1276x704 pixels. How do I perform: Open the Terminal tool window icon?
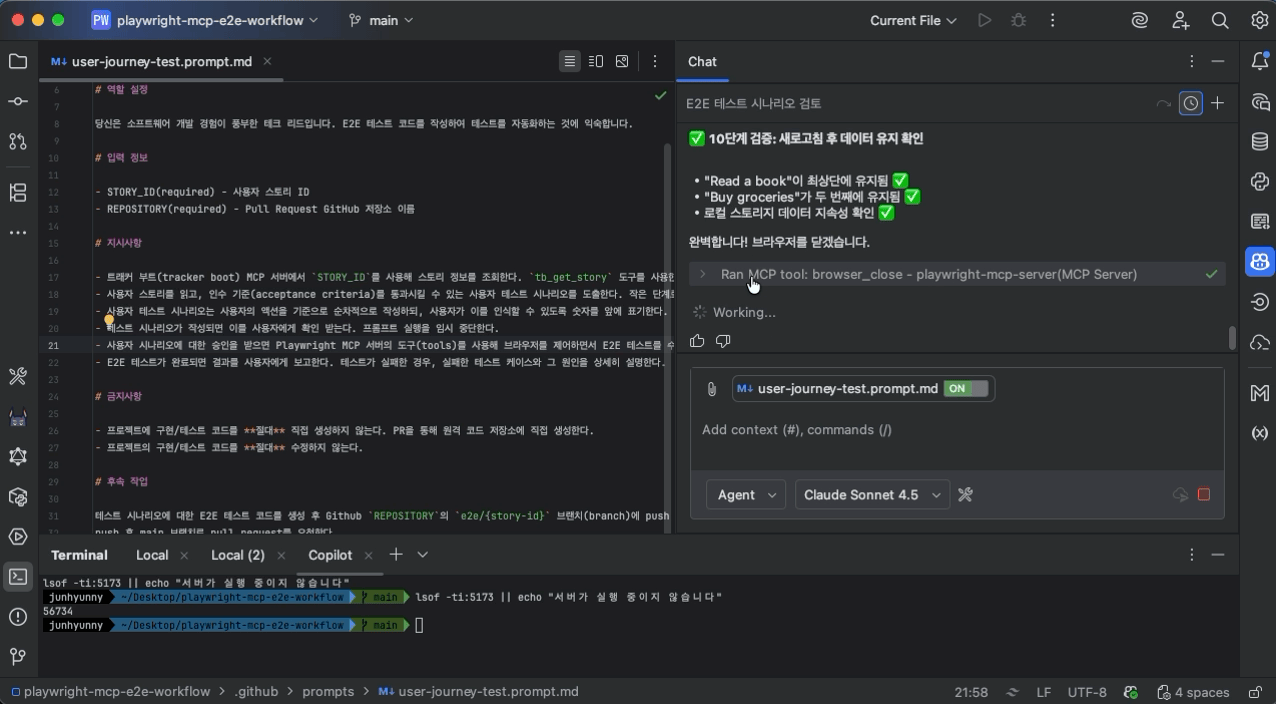tap(18, 577)
